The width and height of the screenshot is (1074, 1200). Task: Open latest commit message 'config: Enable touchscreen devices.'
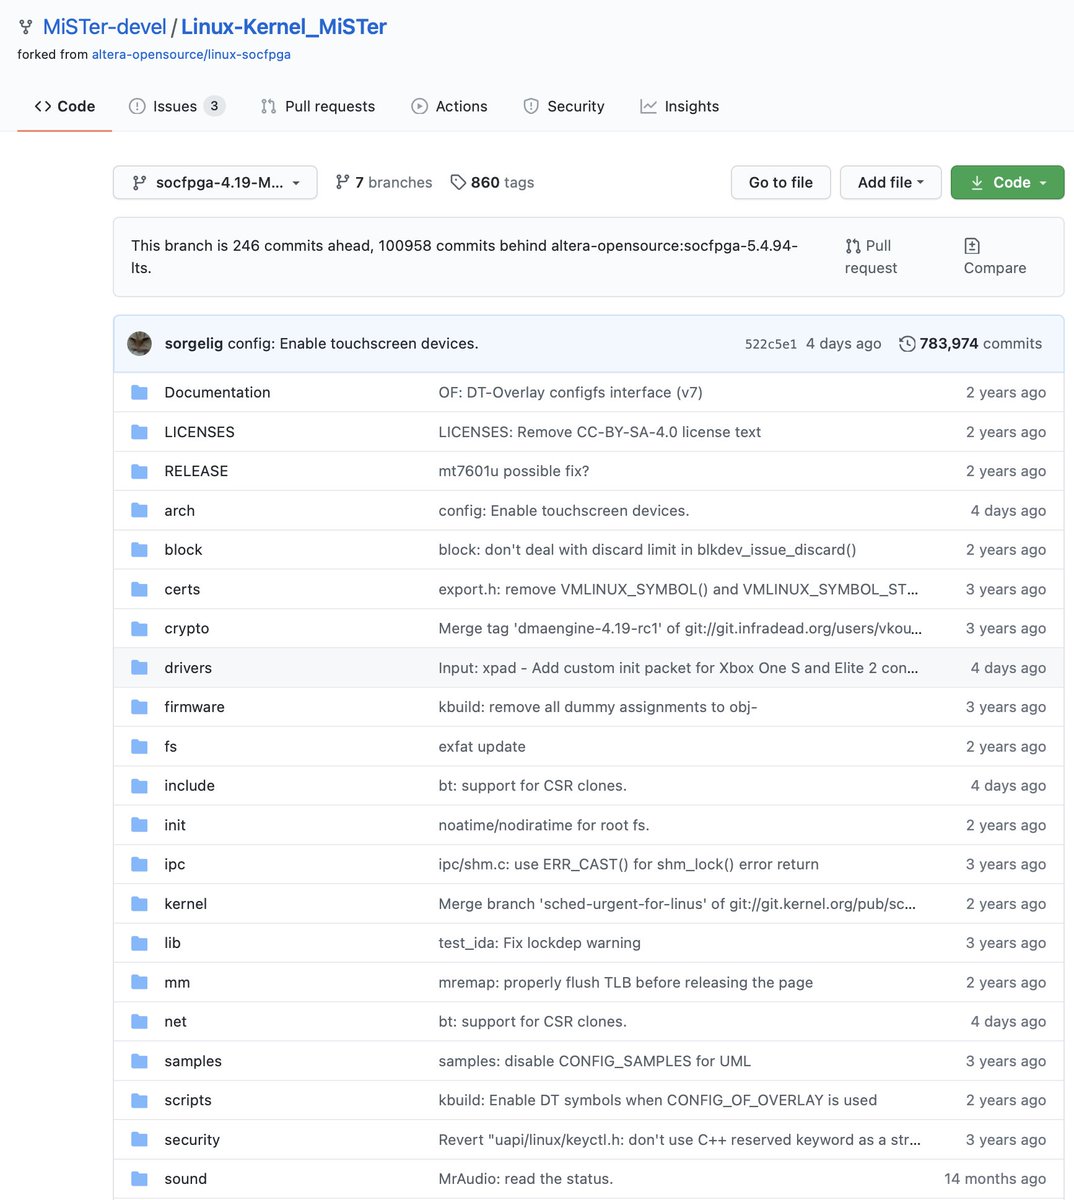tap(353, 343)
